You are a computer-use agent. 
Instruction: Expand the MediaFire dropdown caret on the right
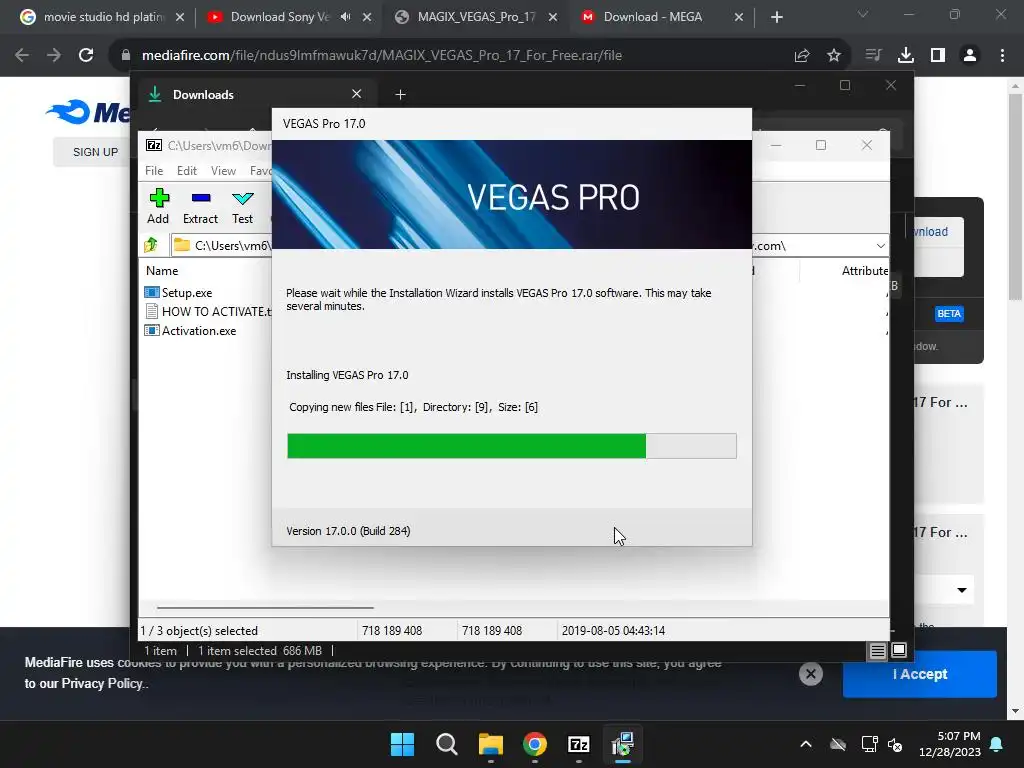pyautogui.click(x=961, y=590)
